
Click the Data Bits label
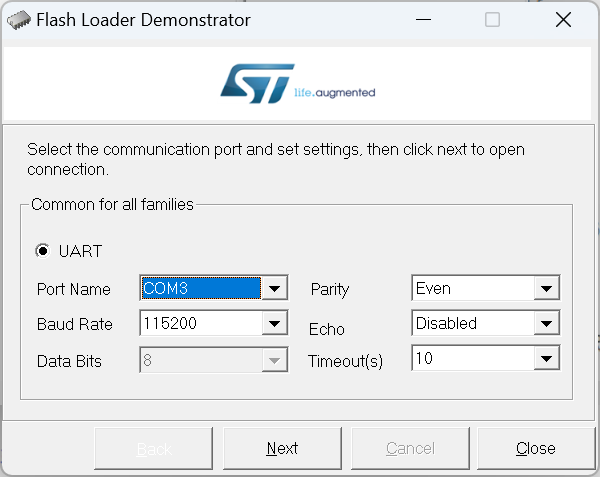tap(69, 362)
